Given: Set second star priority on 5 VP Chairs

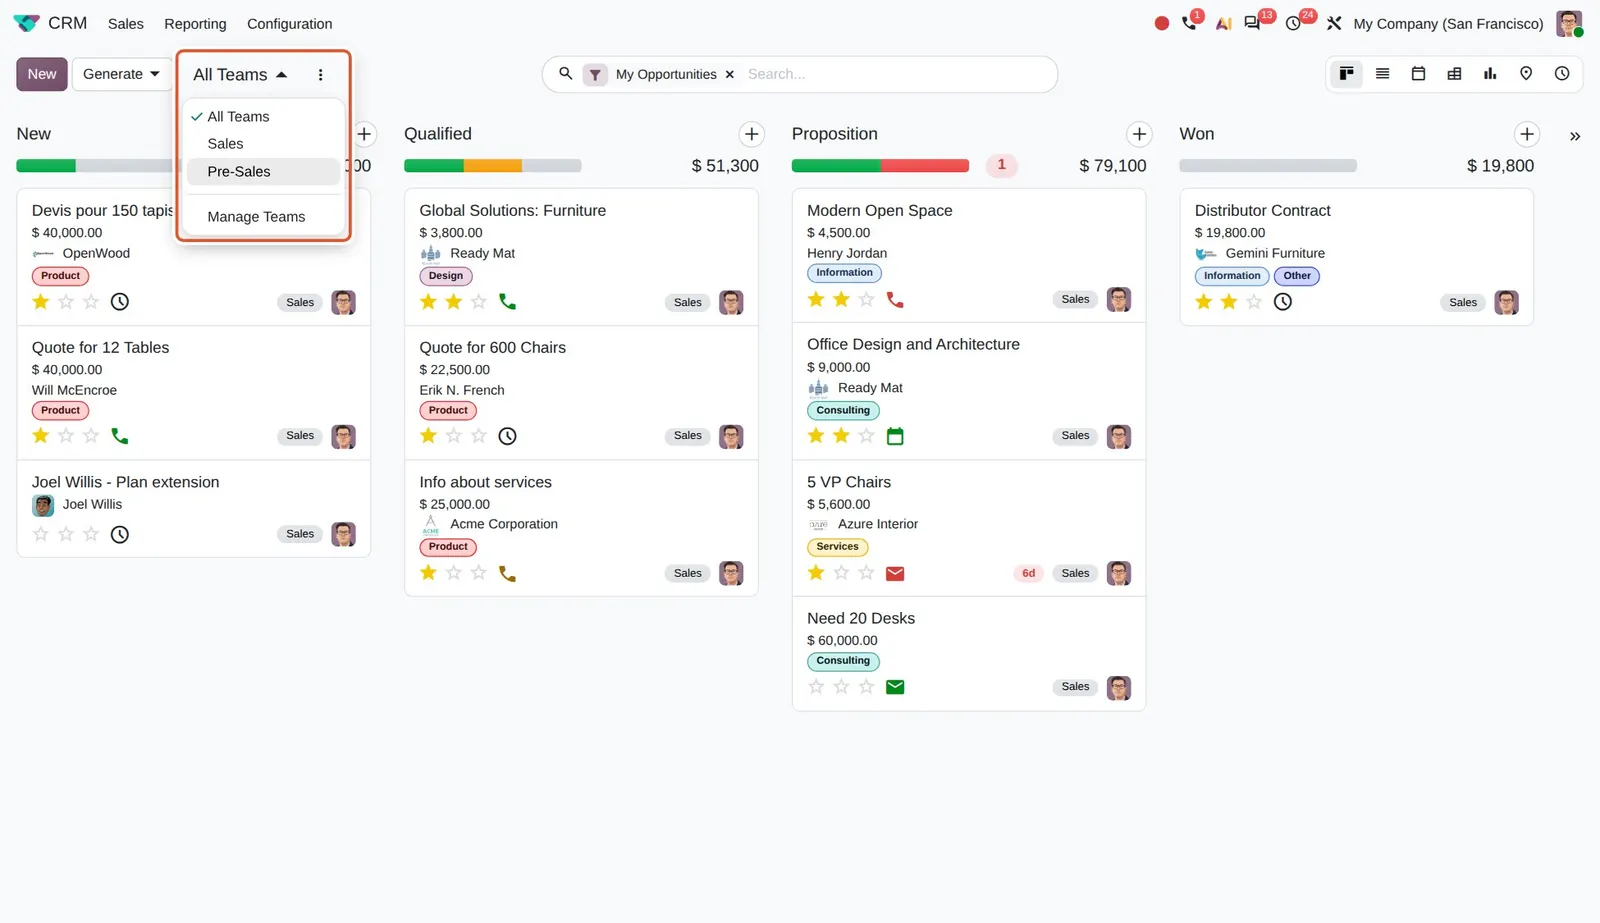Looking at the screenshot, I should [x=841, y=573].
